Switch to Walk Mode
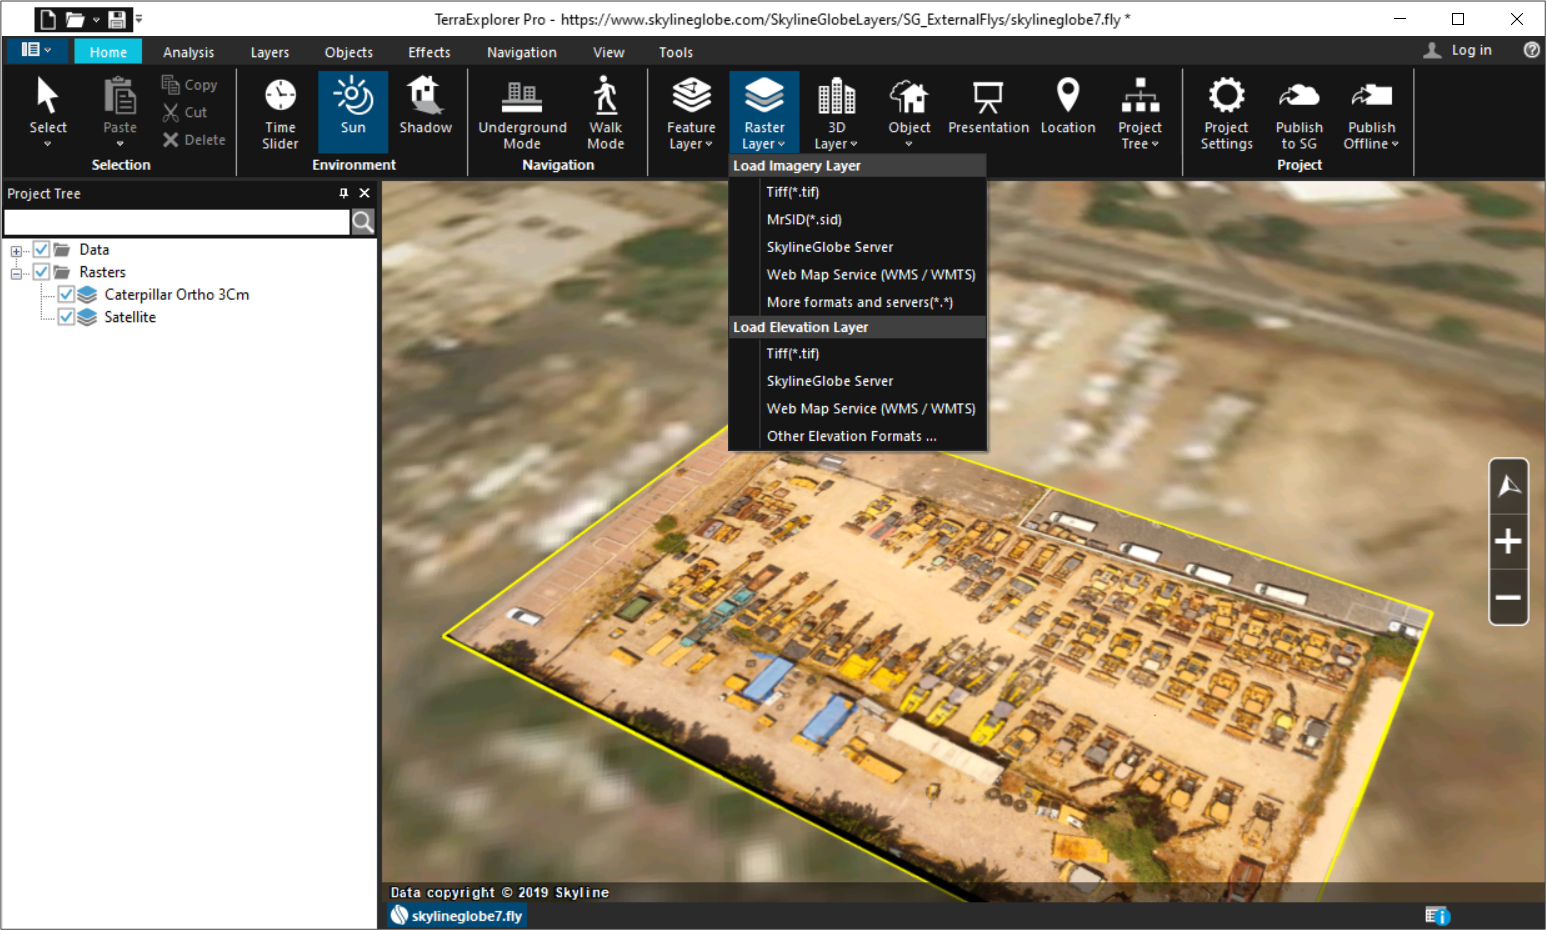Screen dimensions: 1546x930 click(605, 112)
